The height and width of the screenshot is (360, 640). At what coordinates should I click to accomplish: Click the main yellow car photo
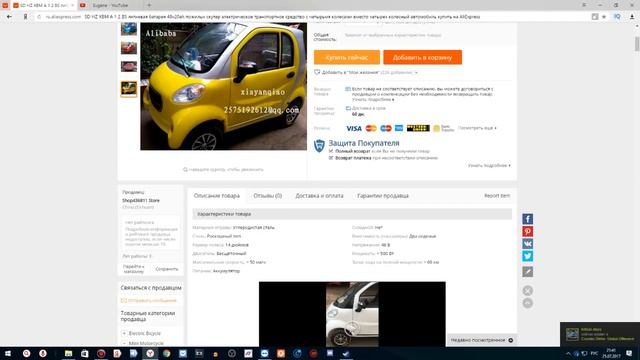[224, 87]
